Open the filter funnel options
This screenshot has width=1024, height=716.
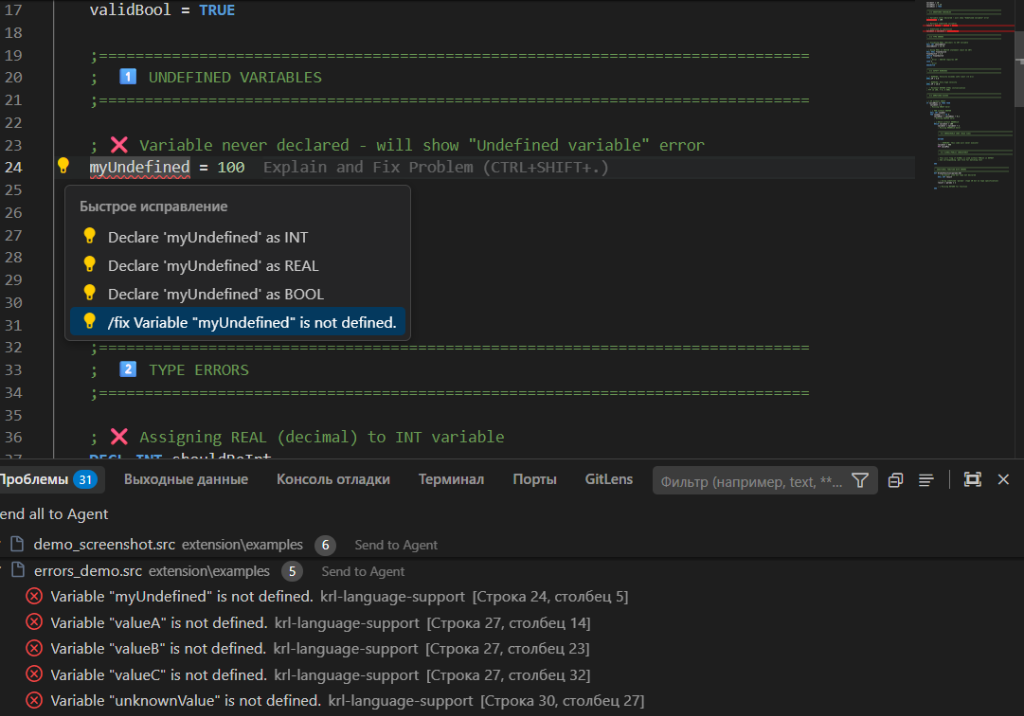click(860, 481)
